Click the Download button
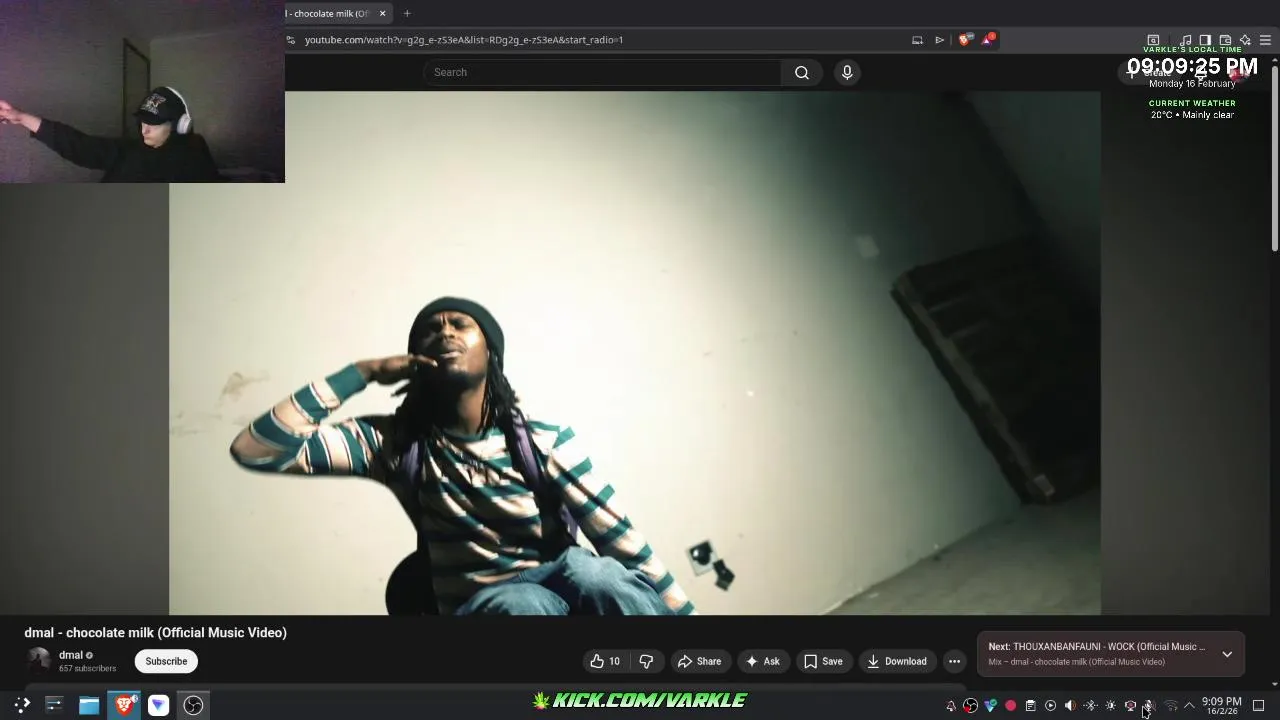The height and width of the screenshot is (720, 1280). [897, 661]
